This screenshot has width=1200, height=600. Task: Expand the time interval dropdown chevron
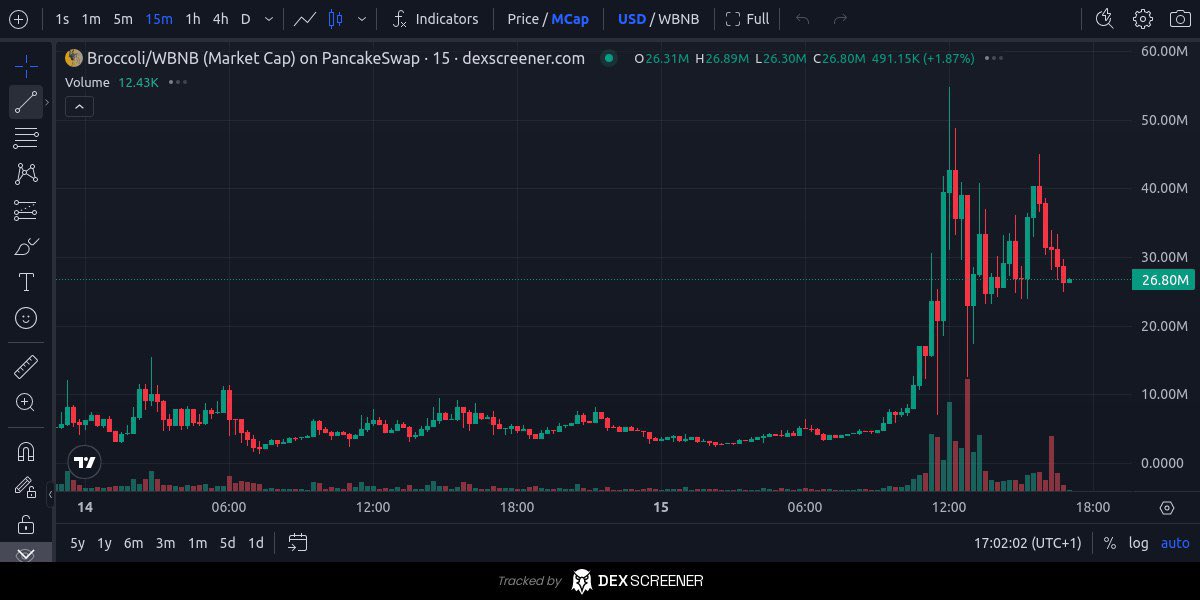pos(269,19)
